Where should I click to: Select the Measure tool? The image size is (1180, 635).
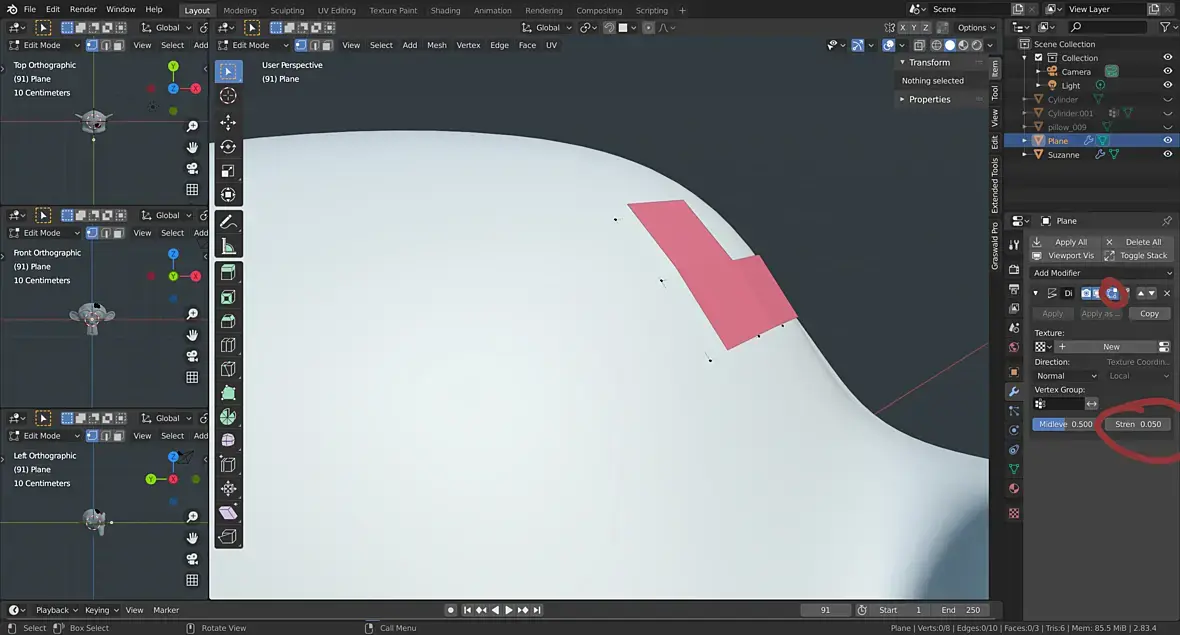[228, 247]
